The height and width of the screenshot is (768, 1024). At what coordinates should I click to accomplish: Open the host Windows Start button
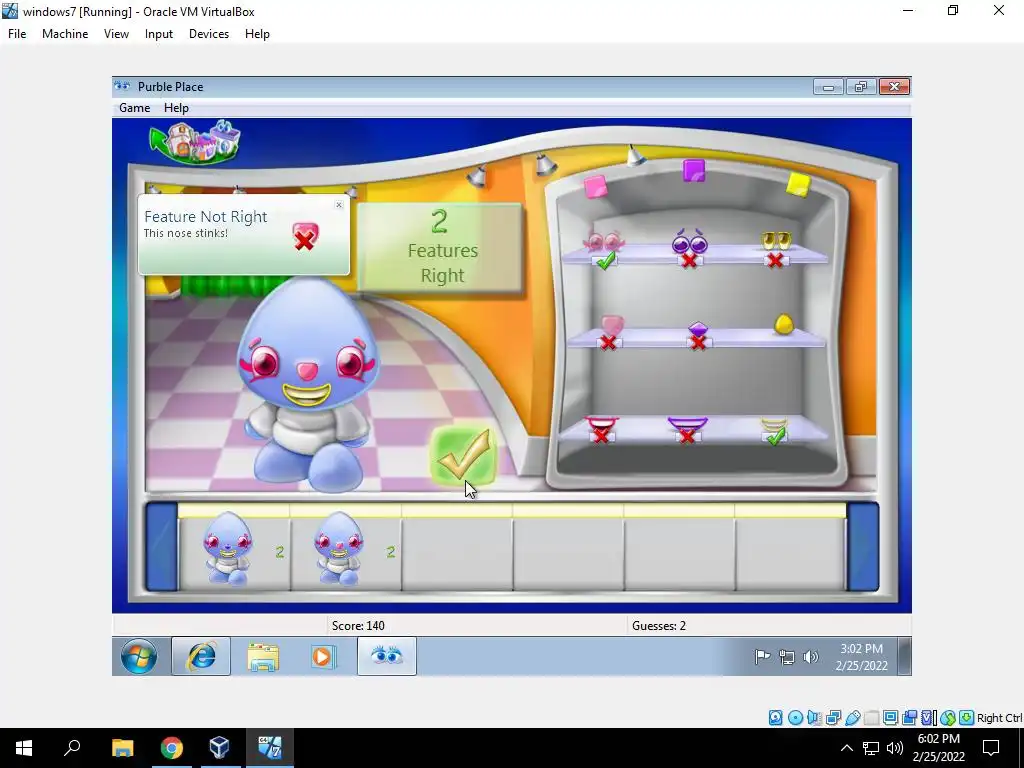24,748
